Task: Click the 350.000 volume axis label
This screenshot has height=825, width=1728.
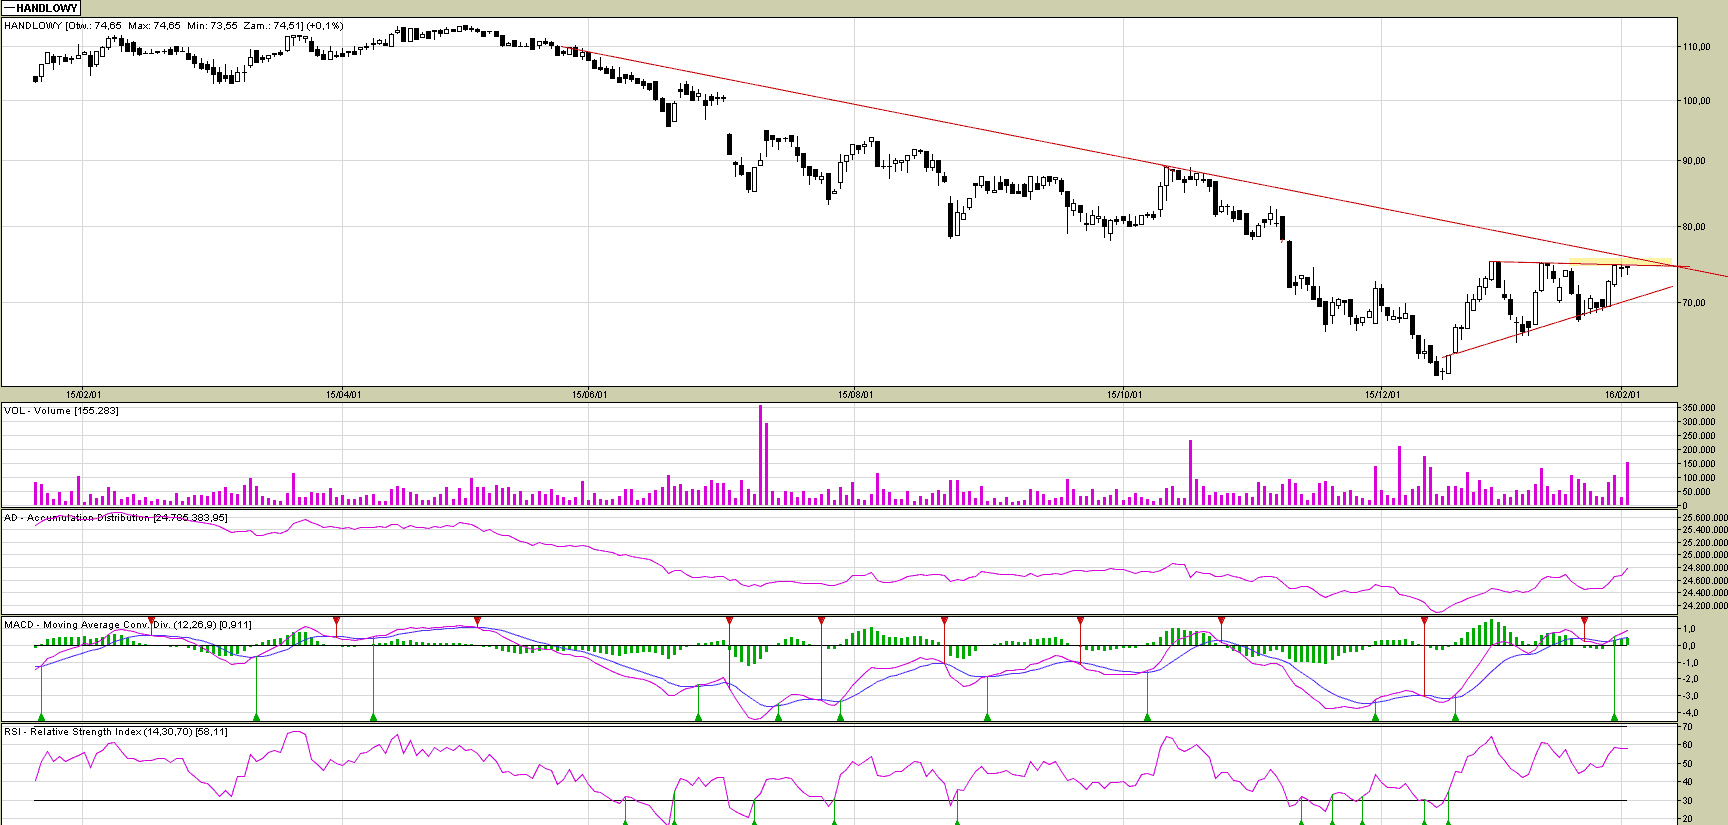Action: [x=1699, y=408]
